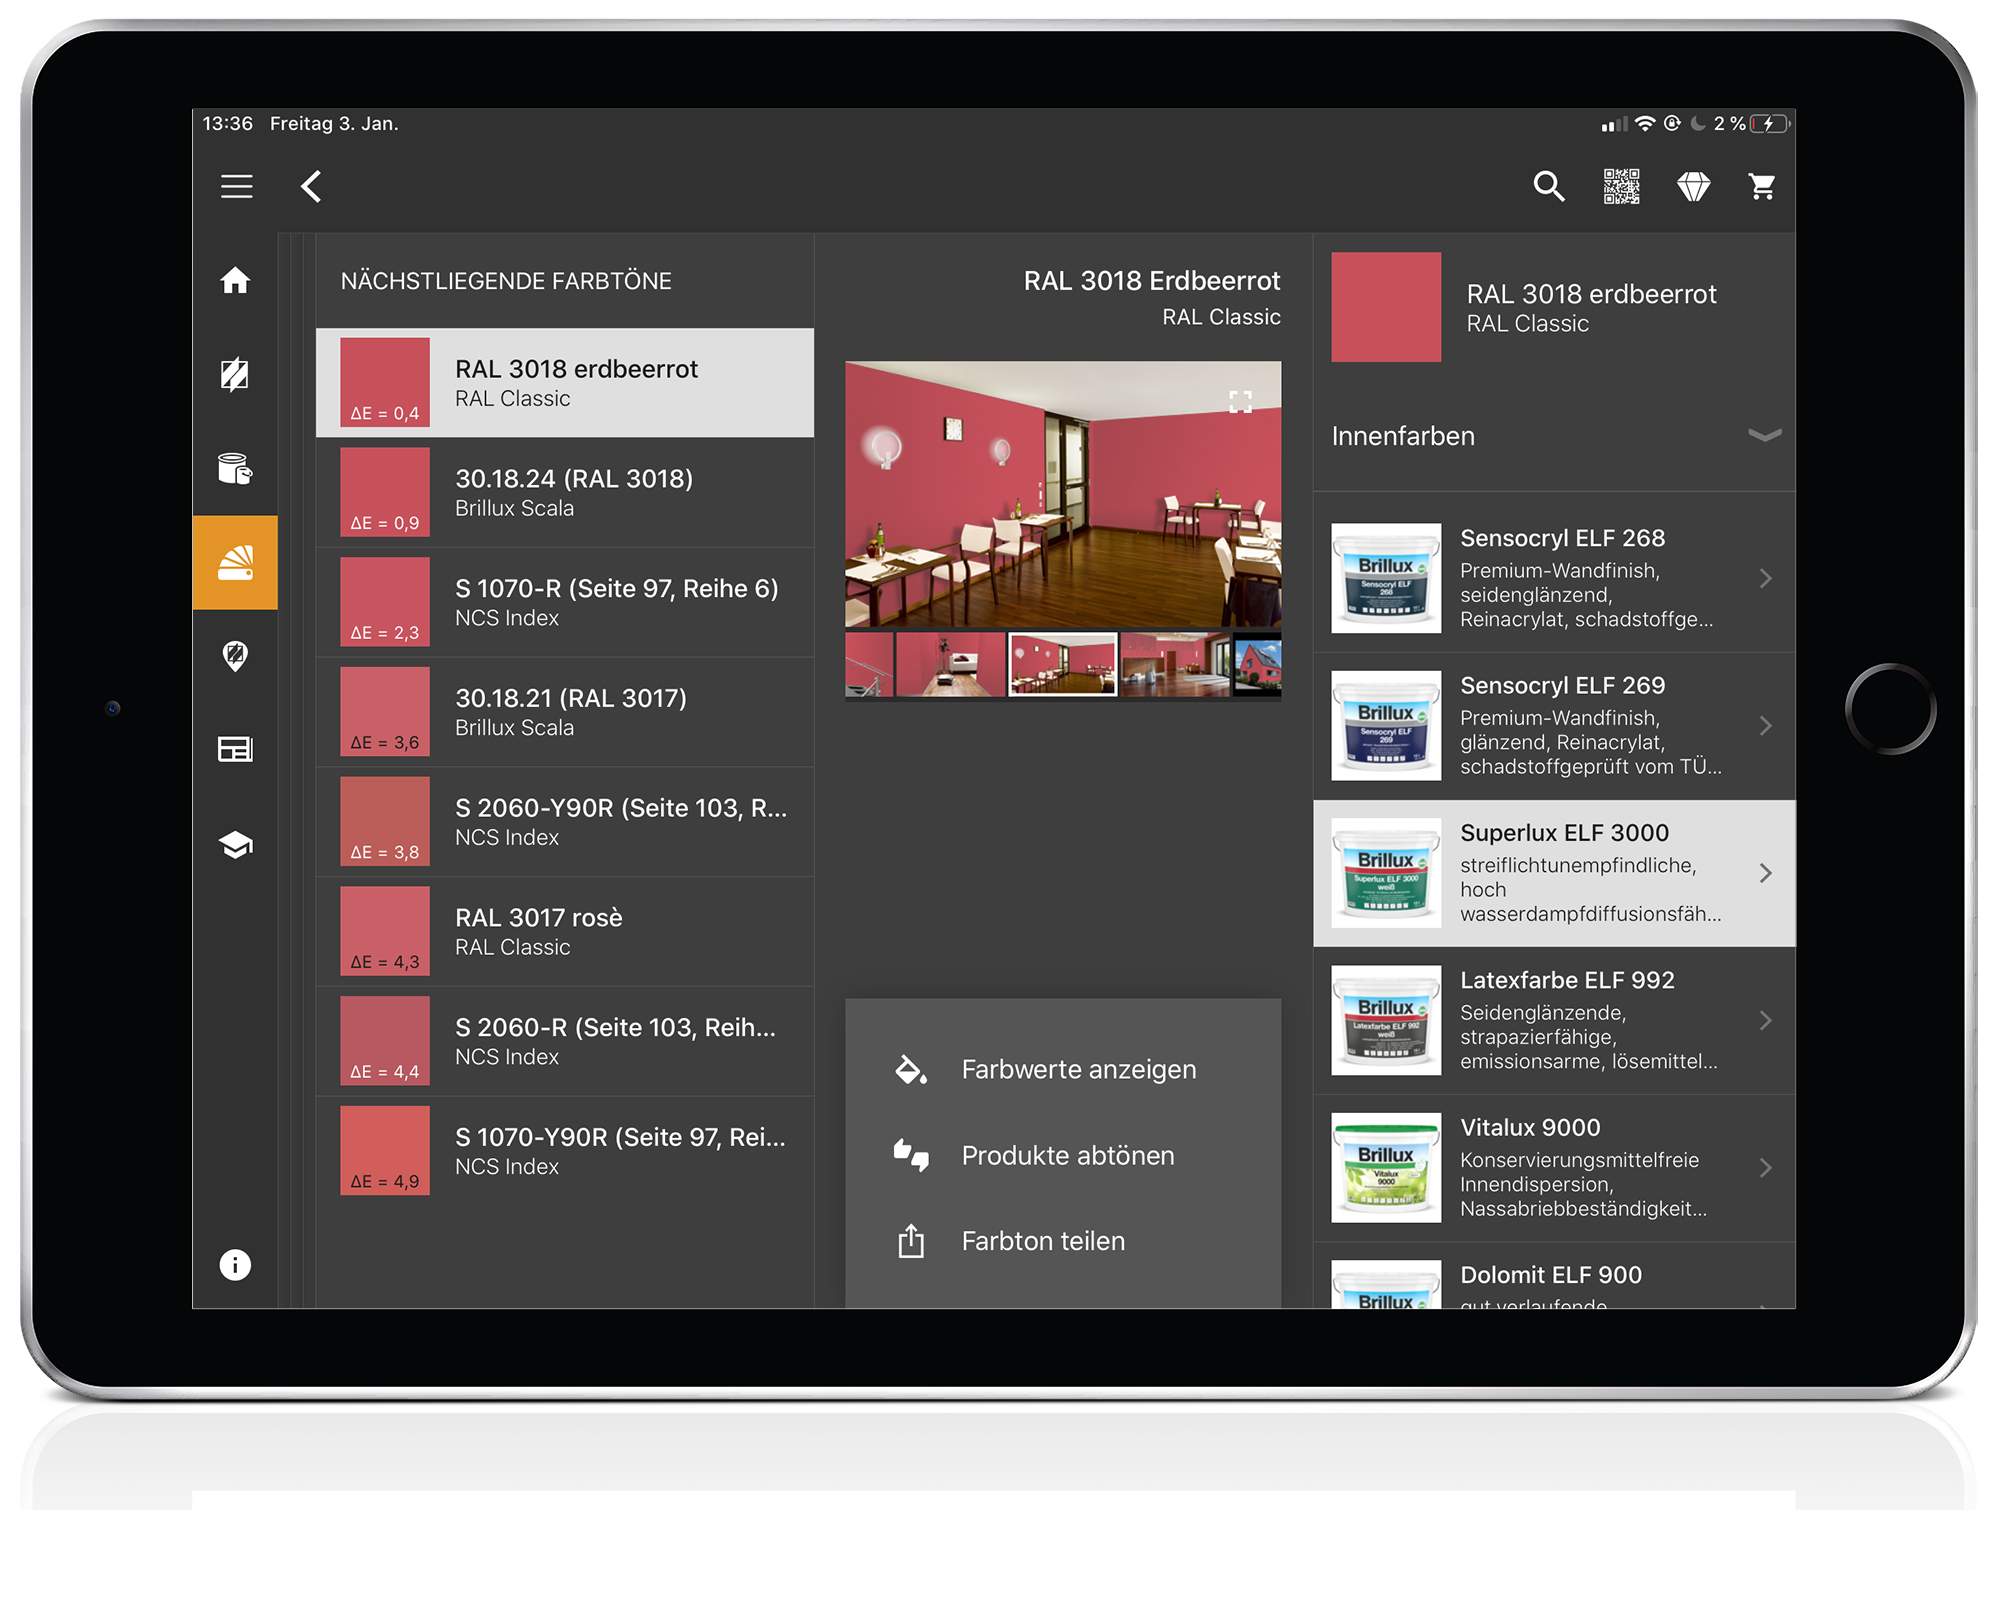Click the Produkte abtönen swap icon
Image resolution: width=2000 pixels, height=1600 pixels.
click(x=910, y=1155)
